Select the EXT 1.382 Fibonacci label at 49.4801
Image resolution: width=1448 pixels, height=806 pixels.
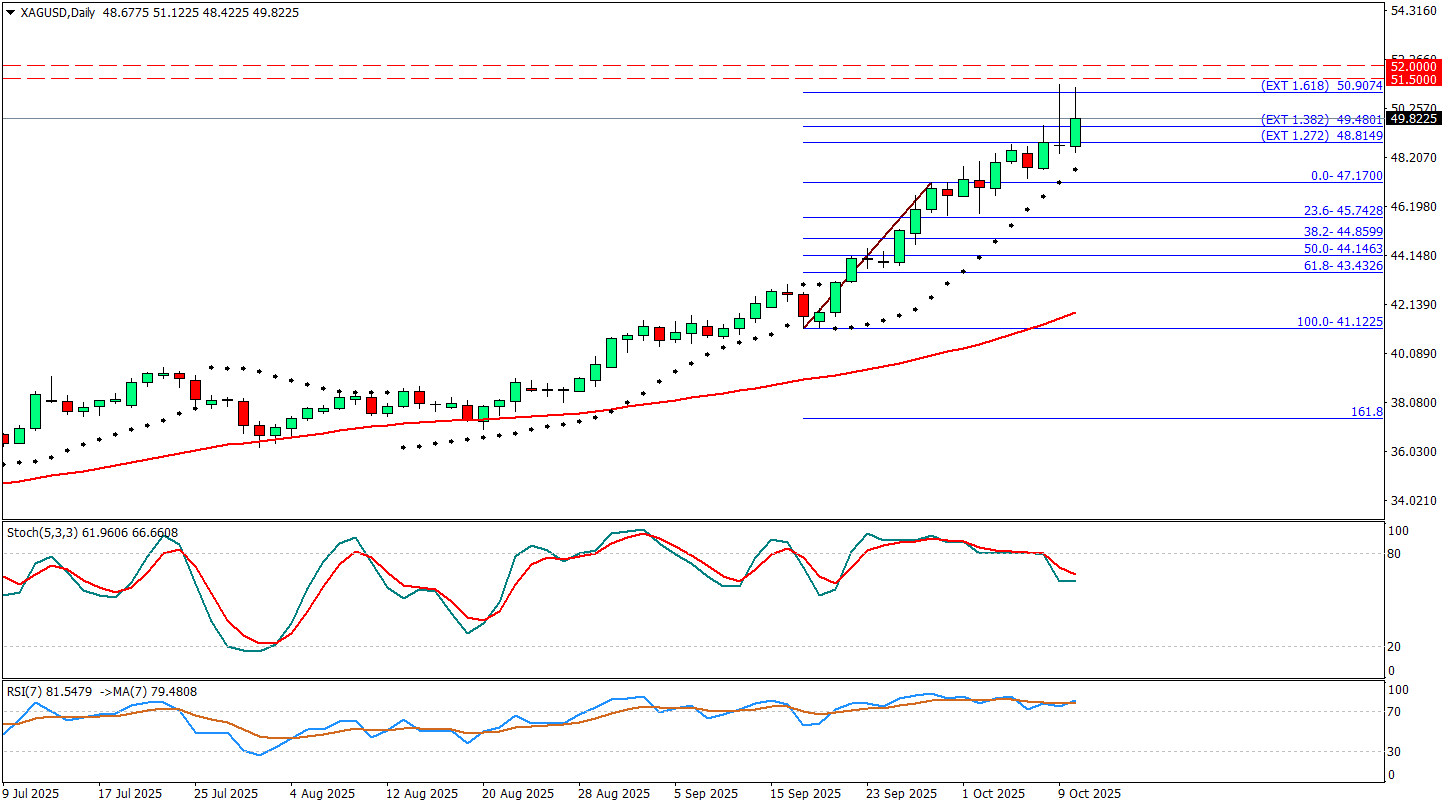pos(1322,120)
